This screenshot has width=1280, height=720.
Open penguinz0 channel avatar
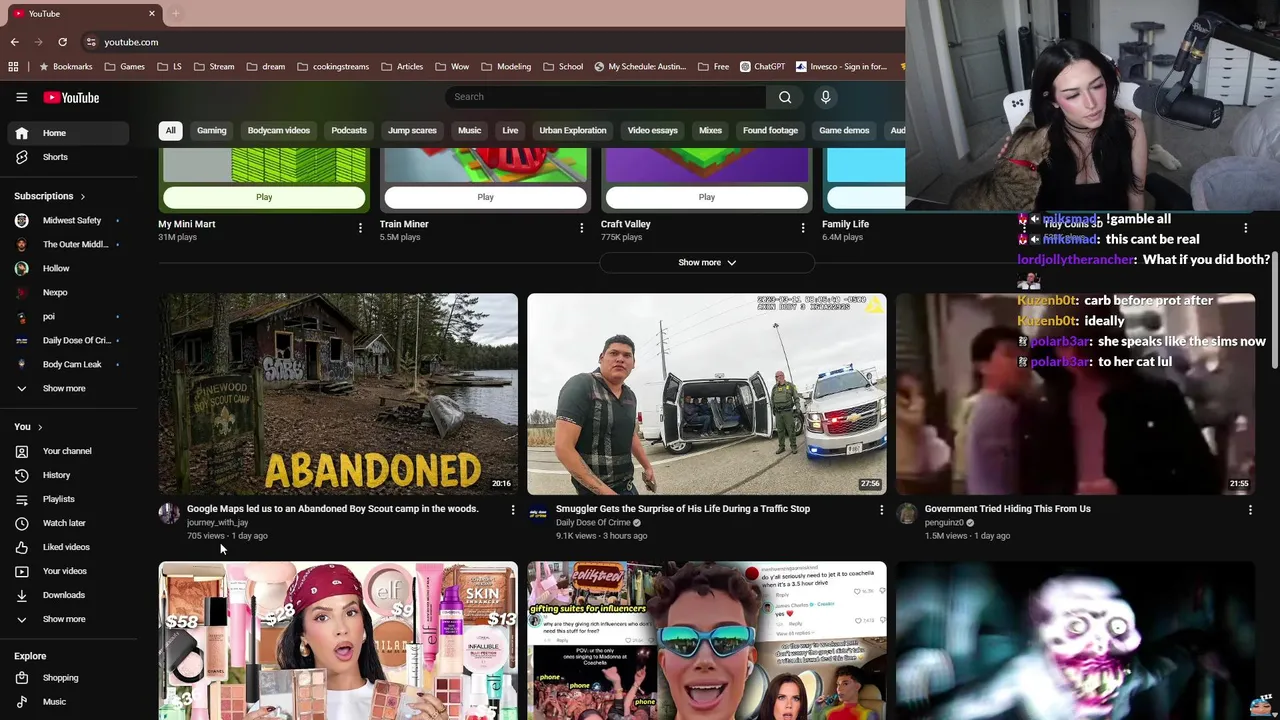coord(907,514)
